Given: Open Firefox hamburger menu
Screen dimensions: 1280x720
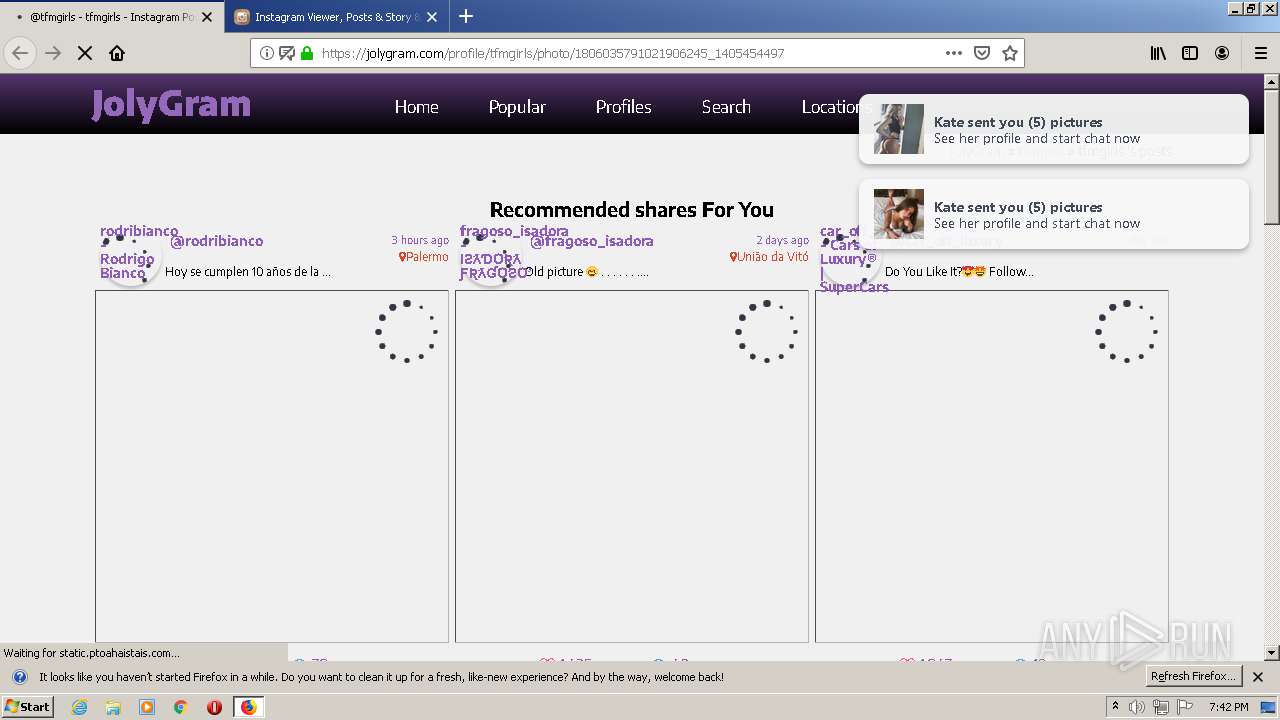Looking at the screenshot, I should click(1260, 53).
